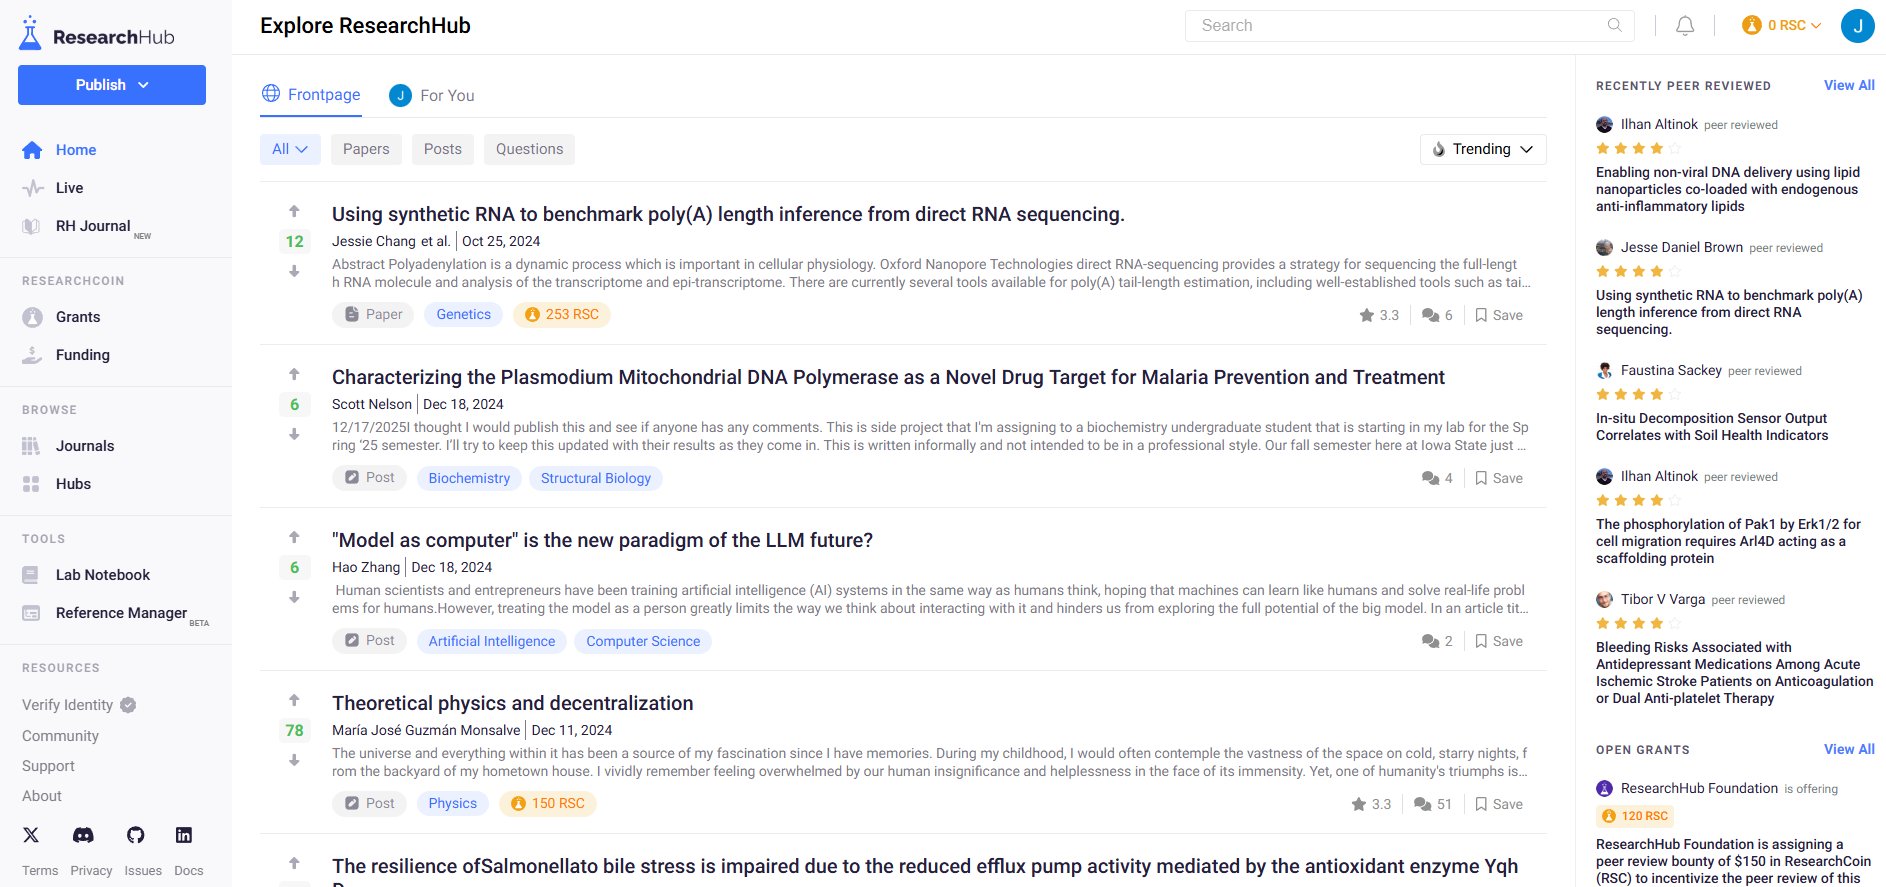Open comments on the poly(A) paper (6)
Viewport: 1886px width, 887px height.
[1437, 315]
